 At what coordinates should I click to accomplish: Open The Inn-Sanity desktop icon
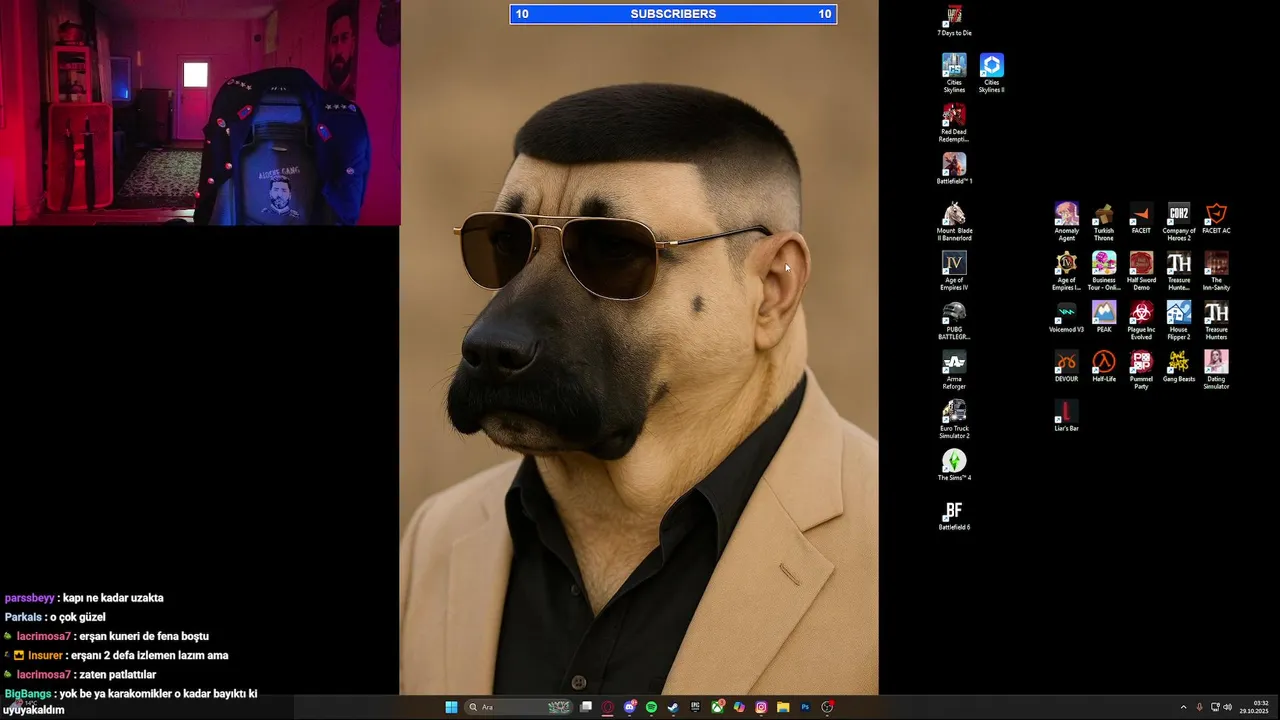[1216, 270]
